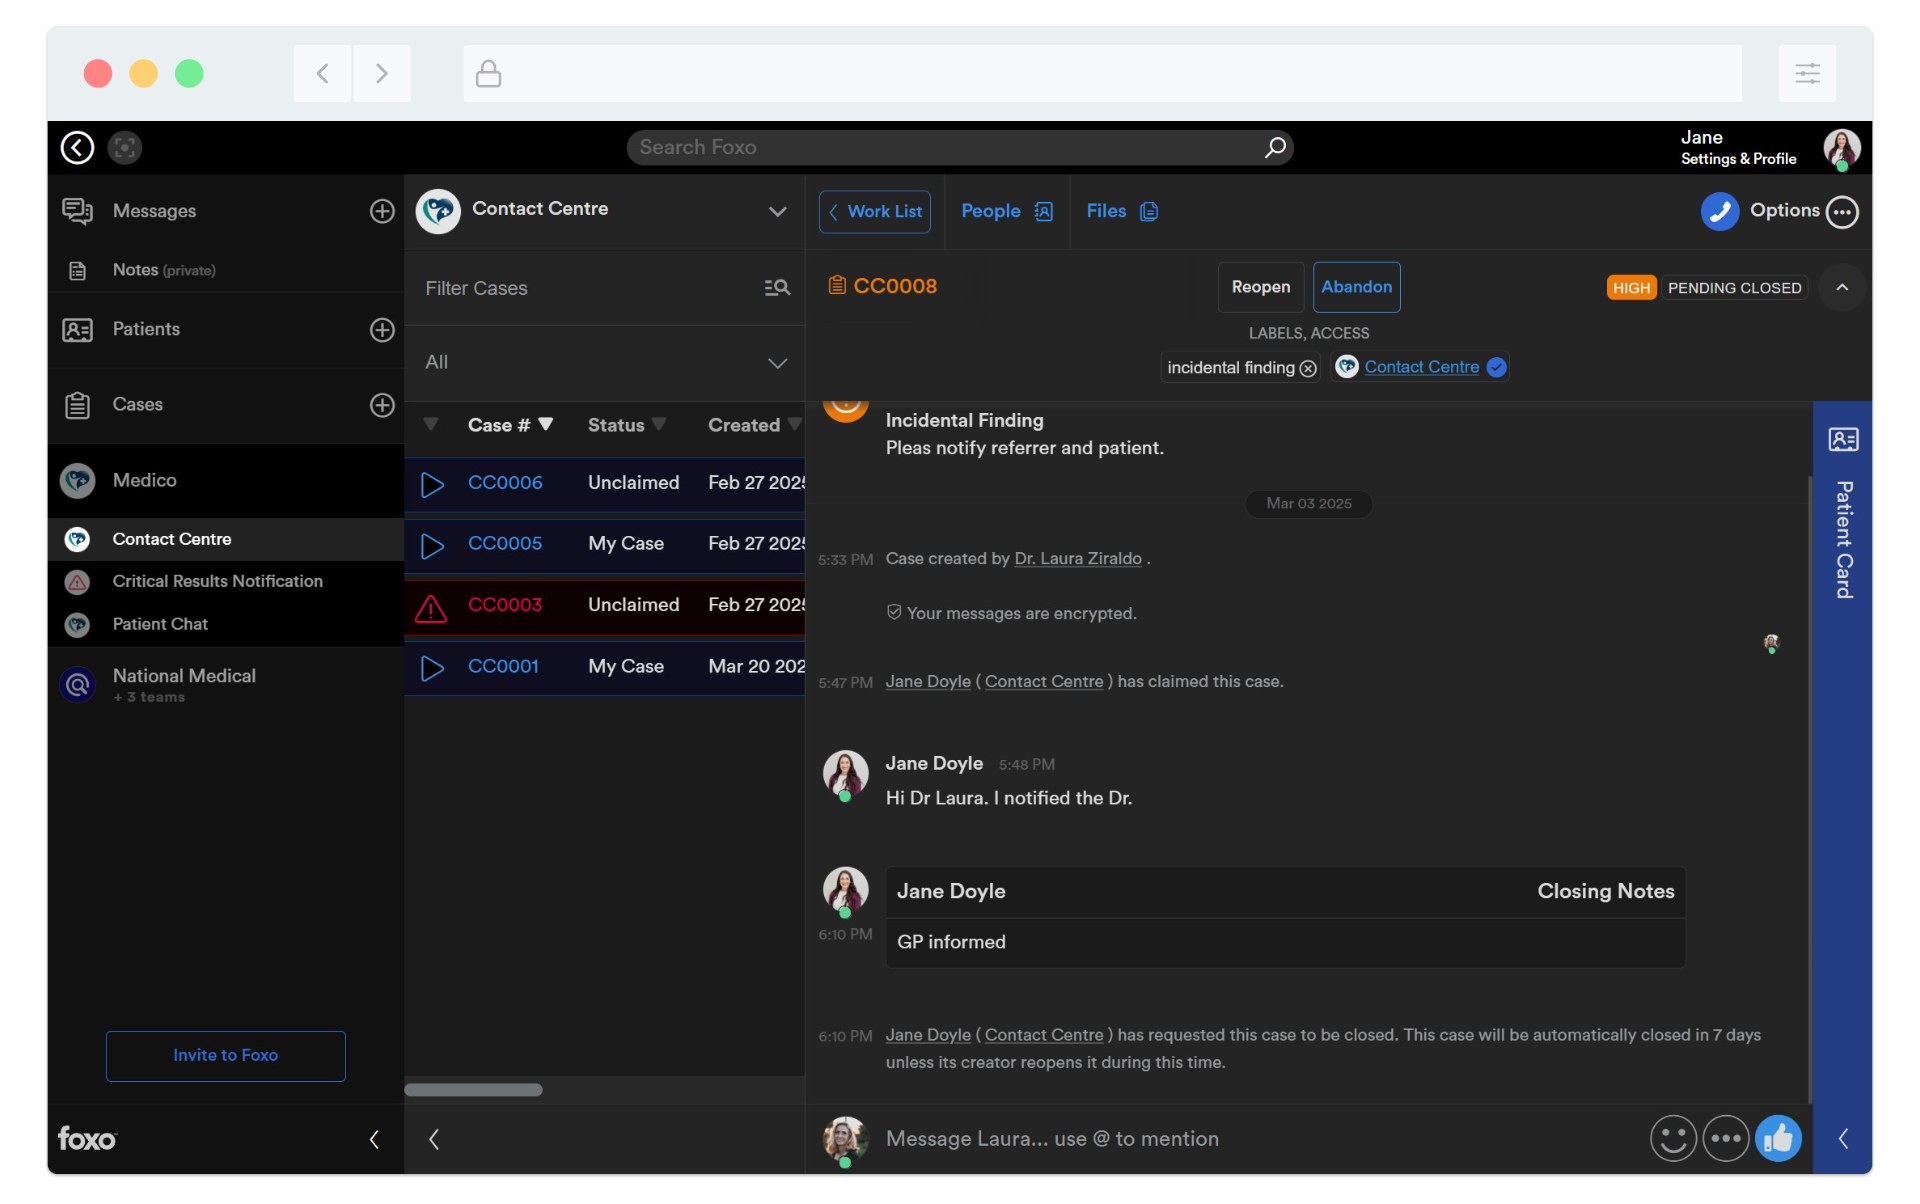Open Jane's profile avatar
This screenshot has height=1204, width=1920.
(1841, 148)
